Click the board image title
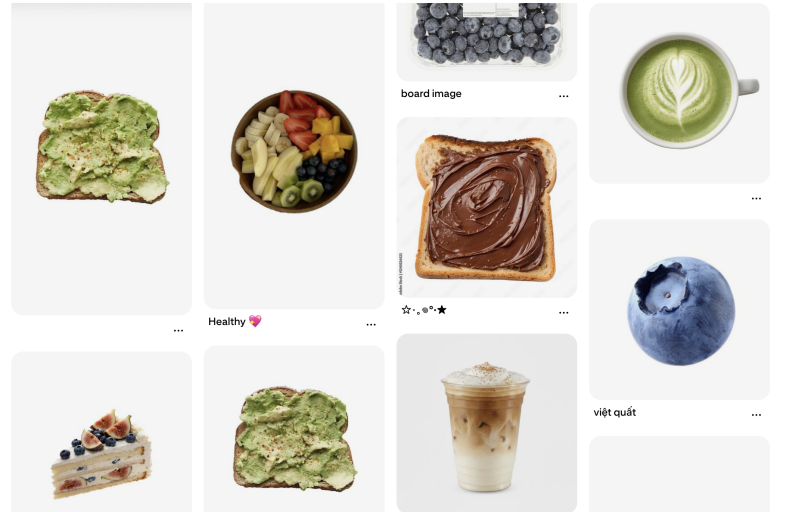The image size is (799, 512). tap(431, 94)
